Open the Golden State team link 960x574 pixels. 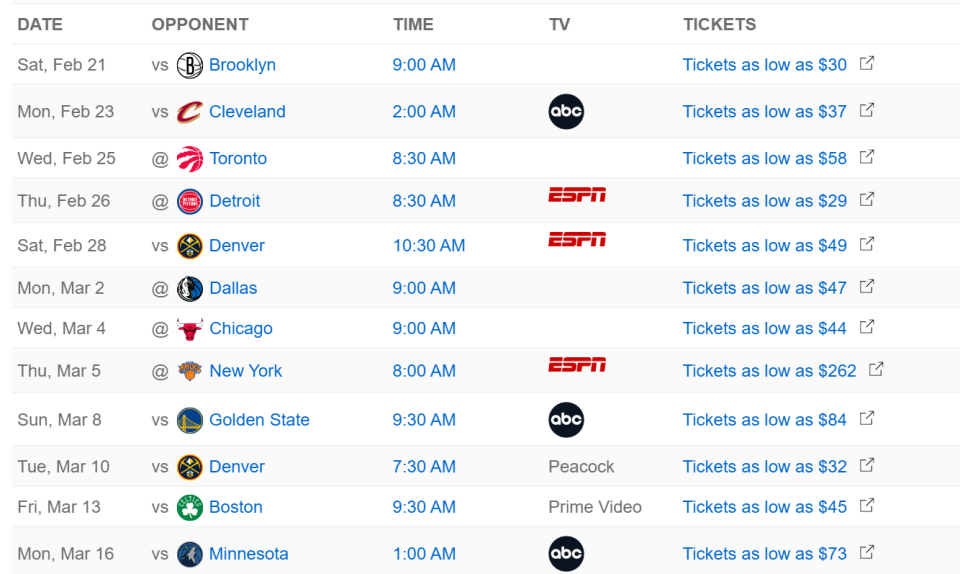(x=259, y=420)
